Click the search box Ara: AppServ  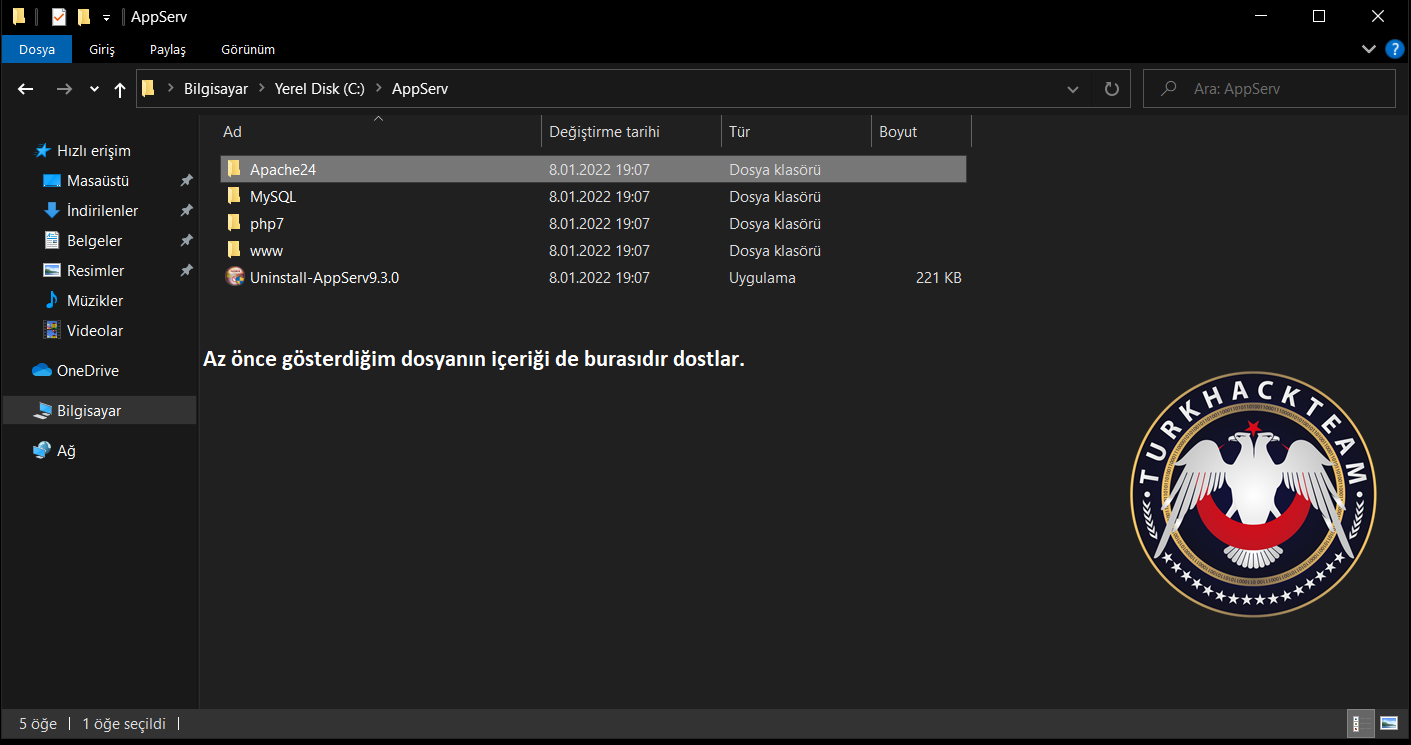pyautogui.click(x=1269, y=89)
